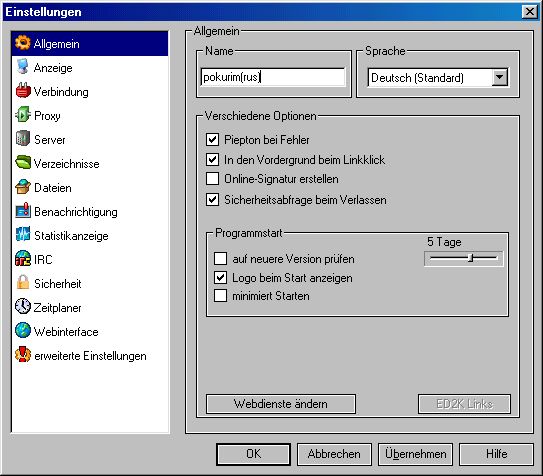Open the Deutsch (Standard) language combo box
Screen dimensions: 543x476
(x=438, y=78)
